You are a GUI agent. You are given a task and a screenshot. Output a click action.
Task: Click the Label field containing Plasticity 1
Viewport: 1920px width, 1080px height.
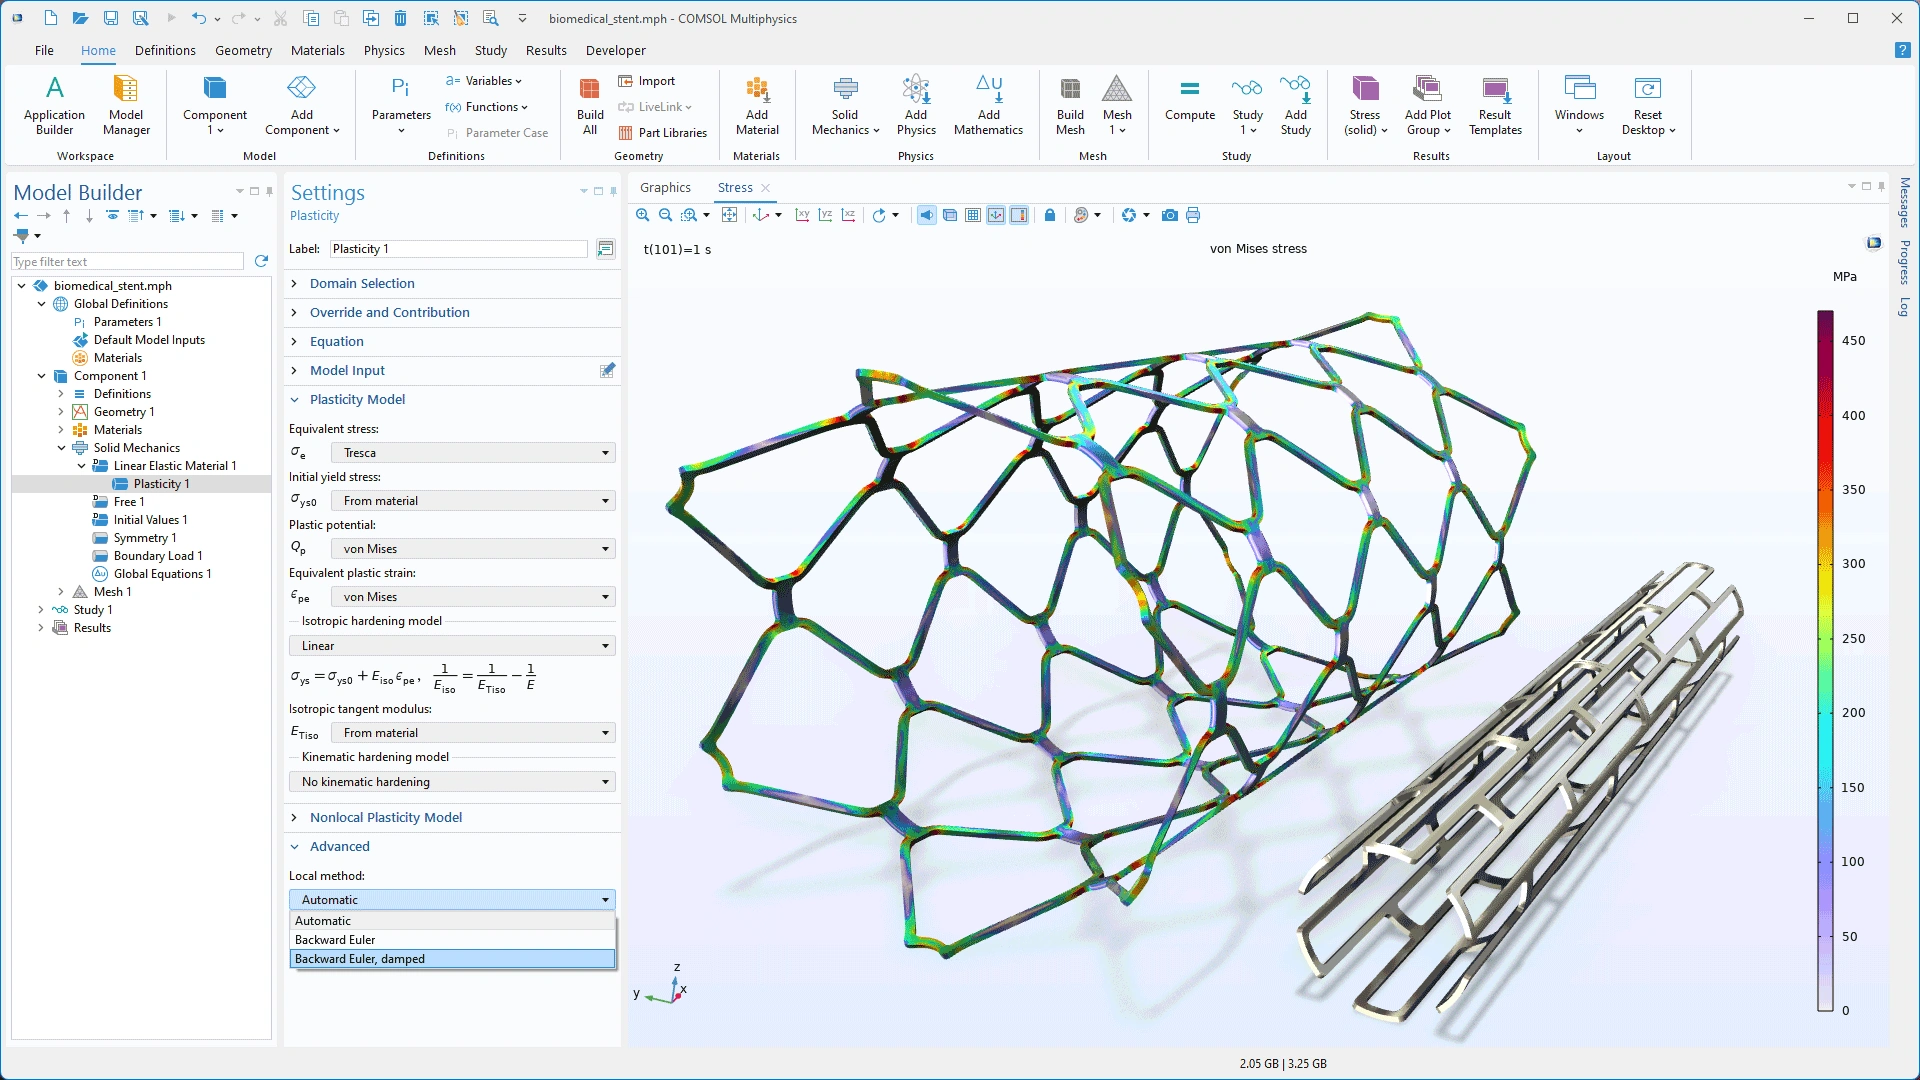pyautogui.click(x=458, y=249)
